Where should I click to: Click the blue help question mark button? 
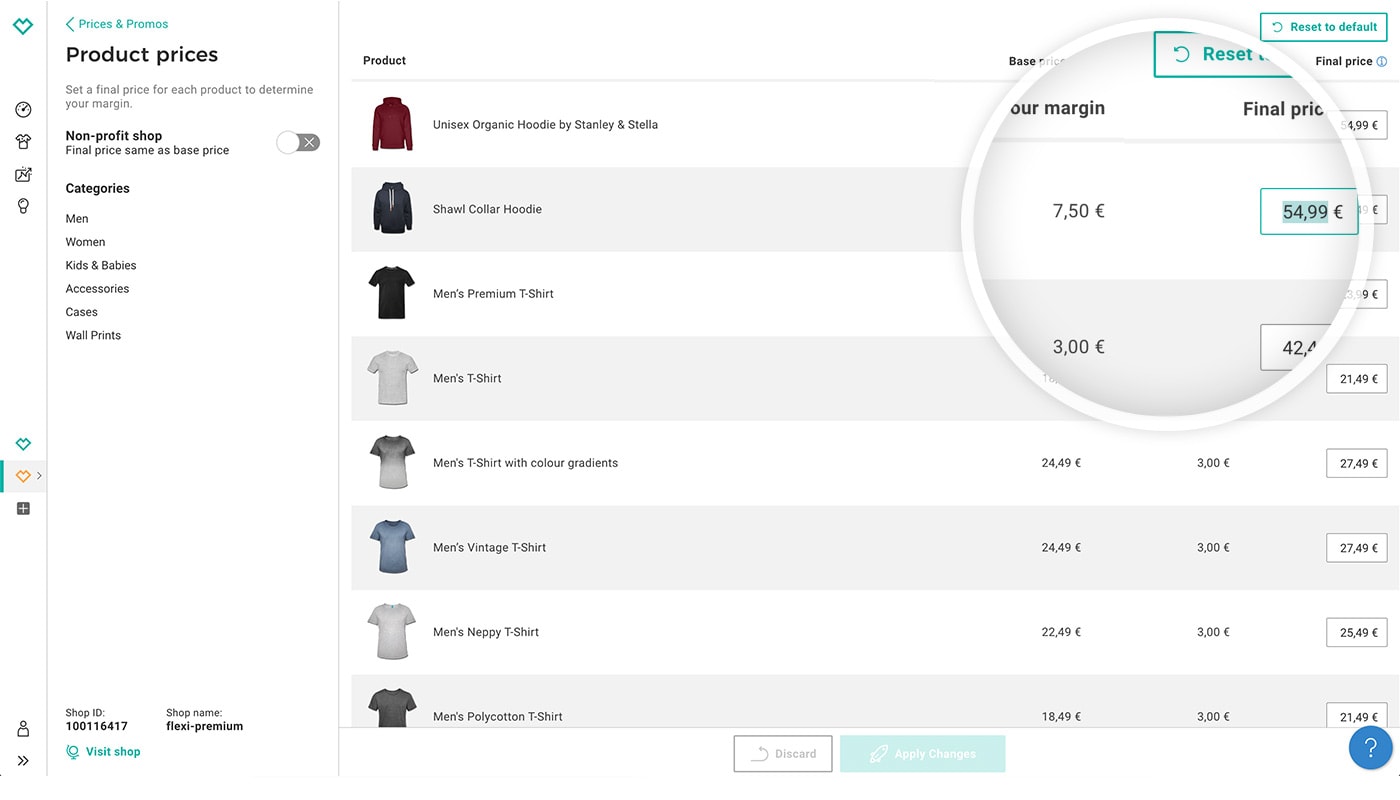[x=1370, y=747]
